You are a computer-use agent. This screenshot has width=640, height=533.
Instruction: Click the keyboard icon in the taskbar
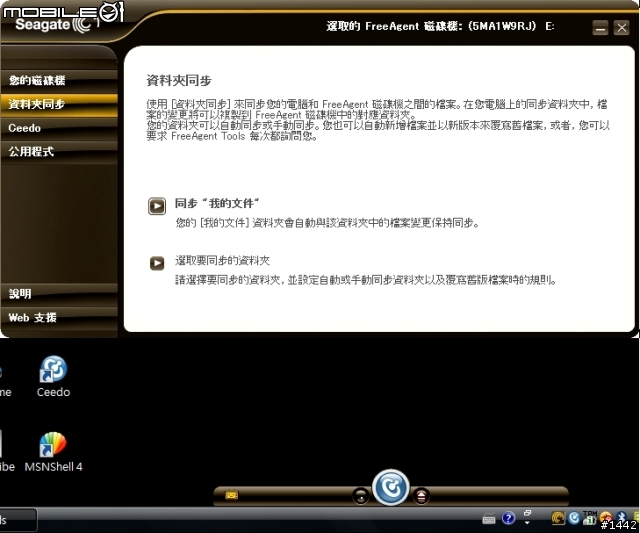[x=489, y=519]
